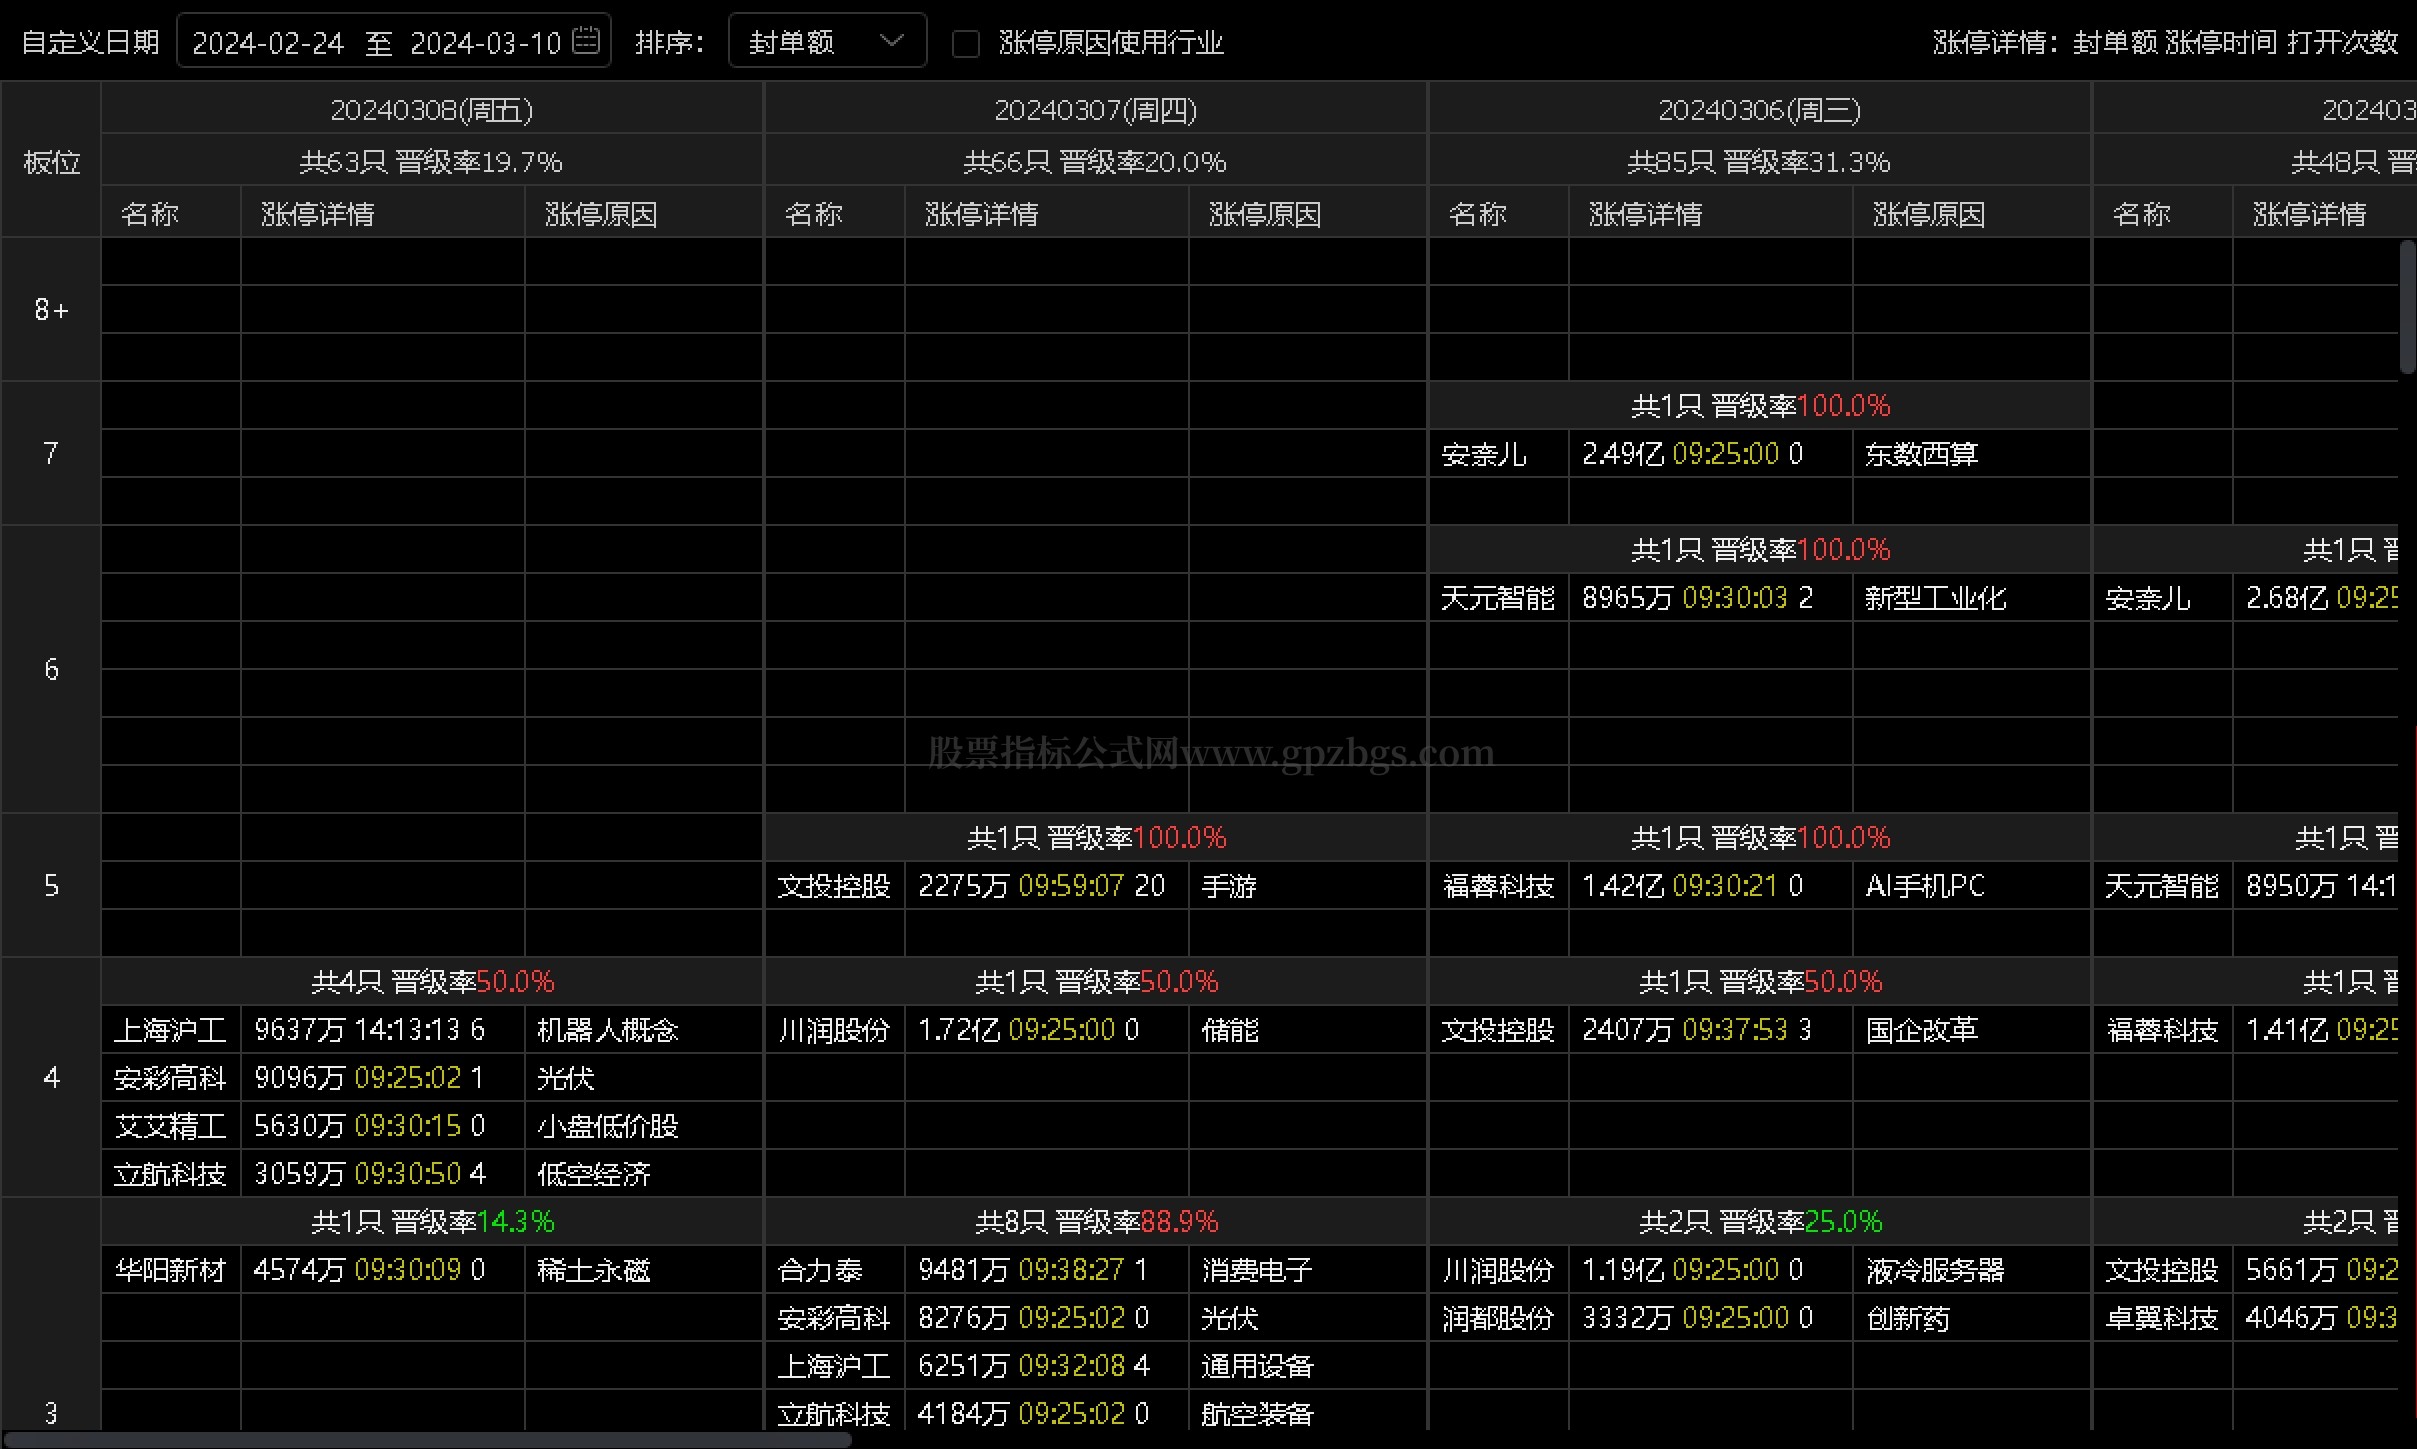Select 安彩高科 in 20240307 board 3

point(835,1318)
